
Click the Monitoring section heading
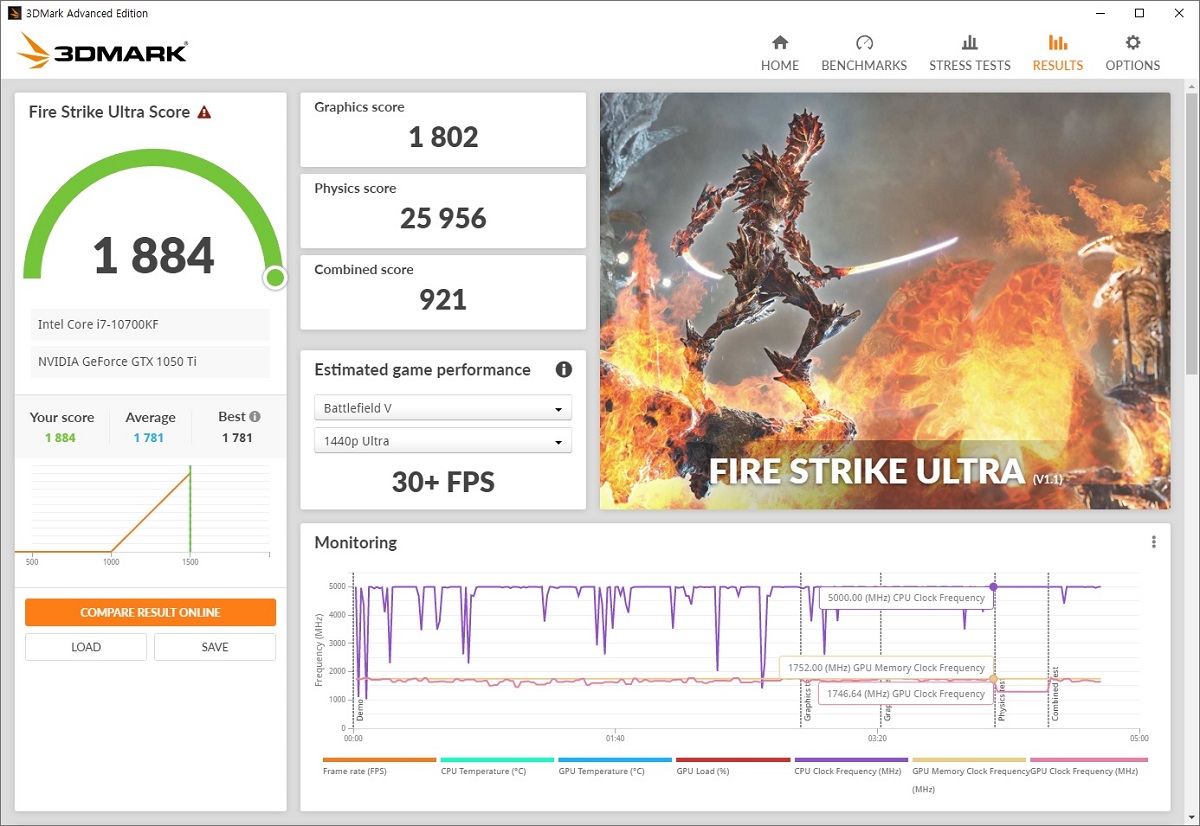click(x=356, y=543)
